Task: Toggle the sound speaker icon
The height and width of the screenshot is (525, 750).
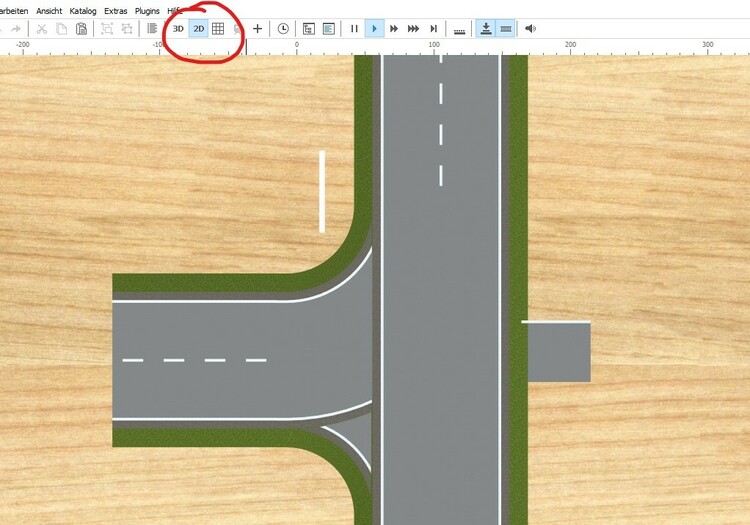Action: click(530, 29)
